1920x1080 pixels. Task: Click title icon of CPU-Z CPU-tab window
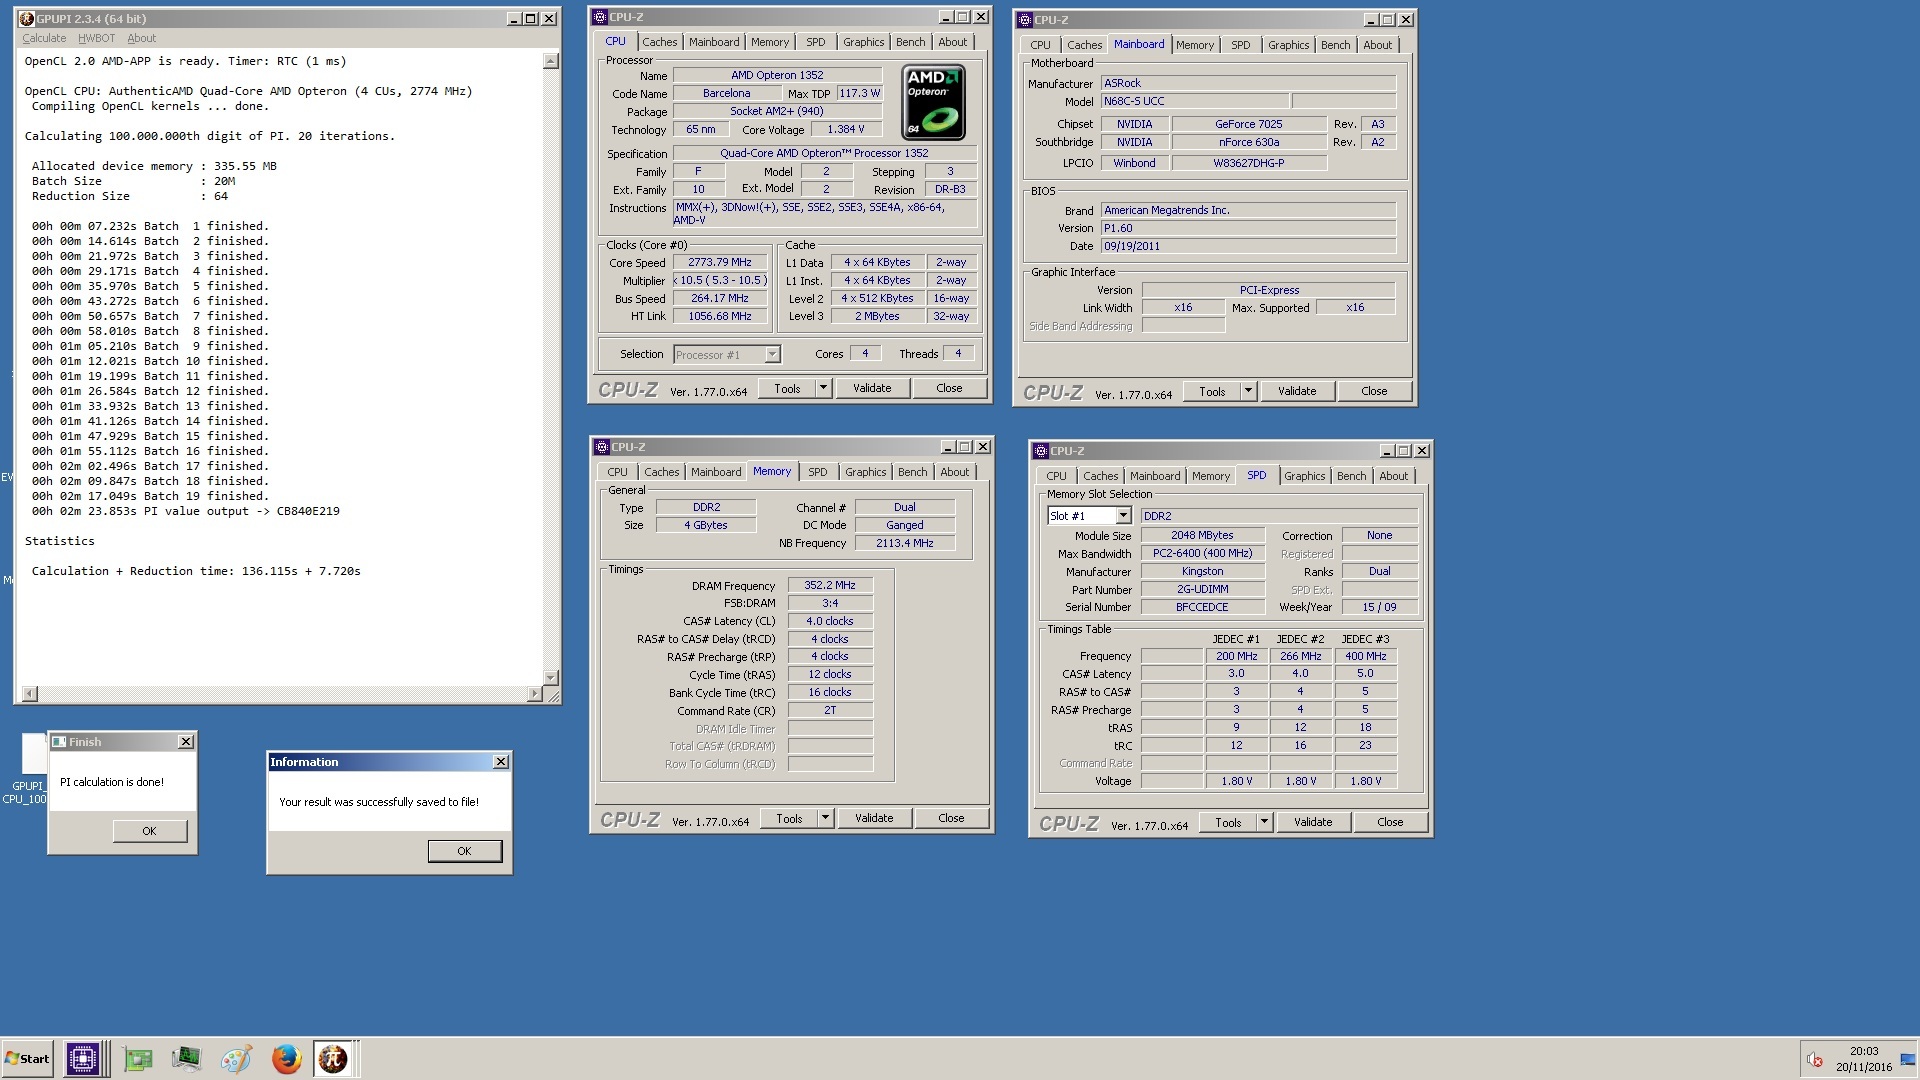[x=600, y=17]
